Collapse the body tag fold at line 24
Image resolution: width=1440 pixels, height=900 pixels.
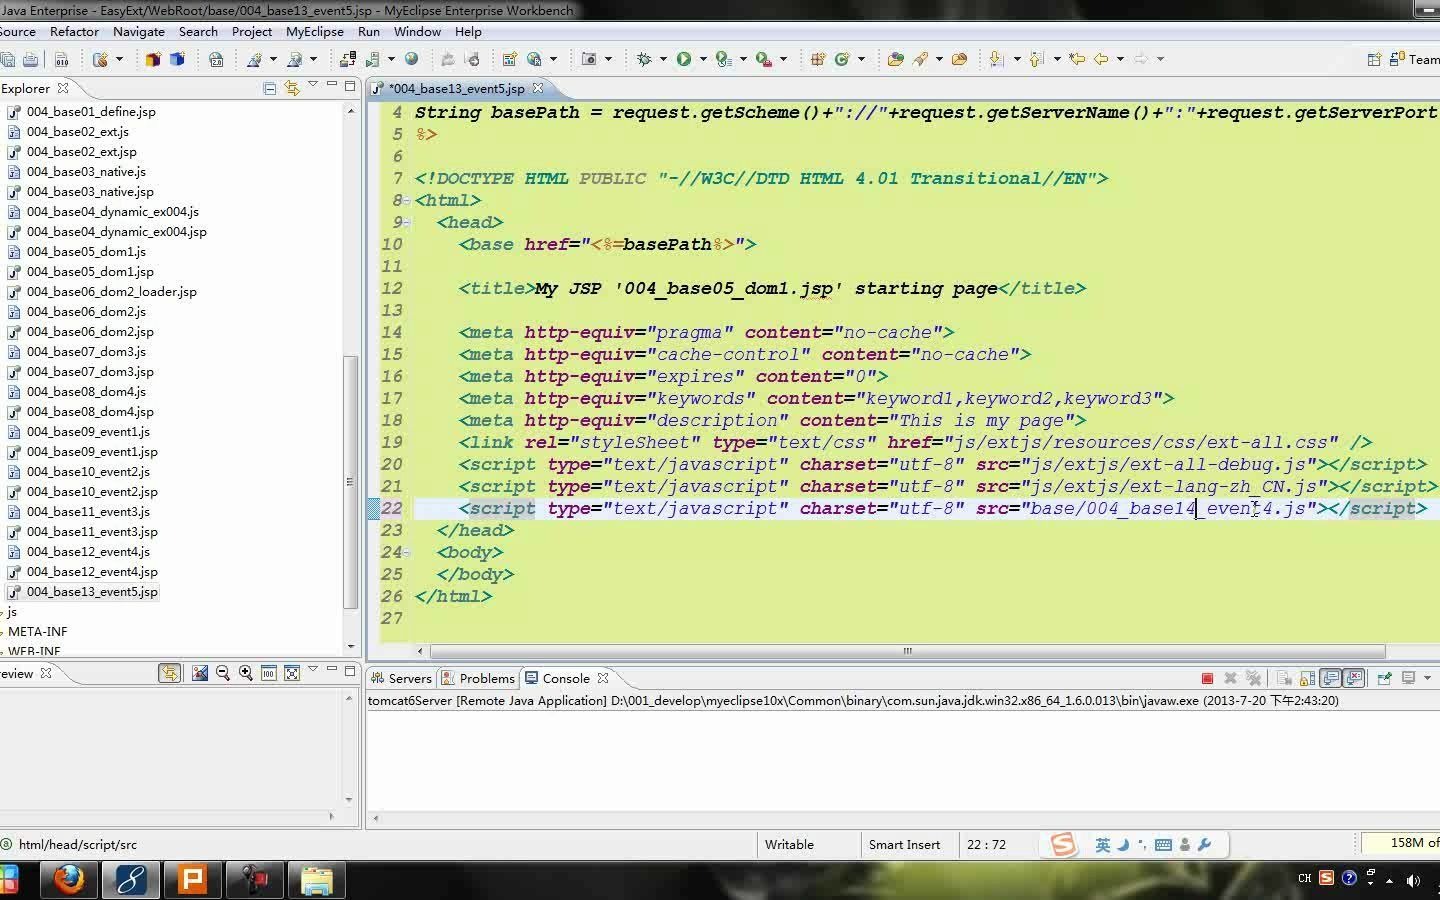point(406,553)
